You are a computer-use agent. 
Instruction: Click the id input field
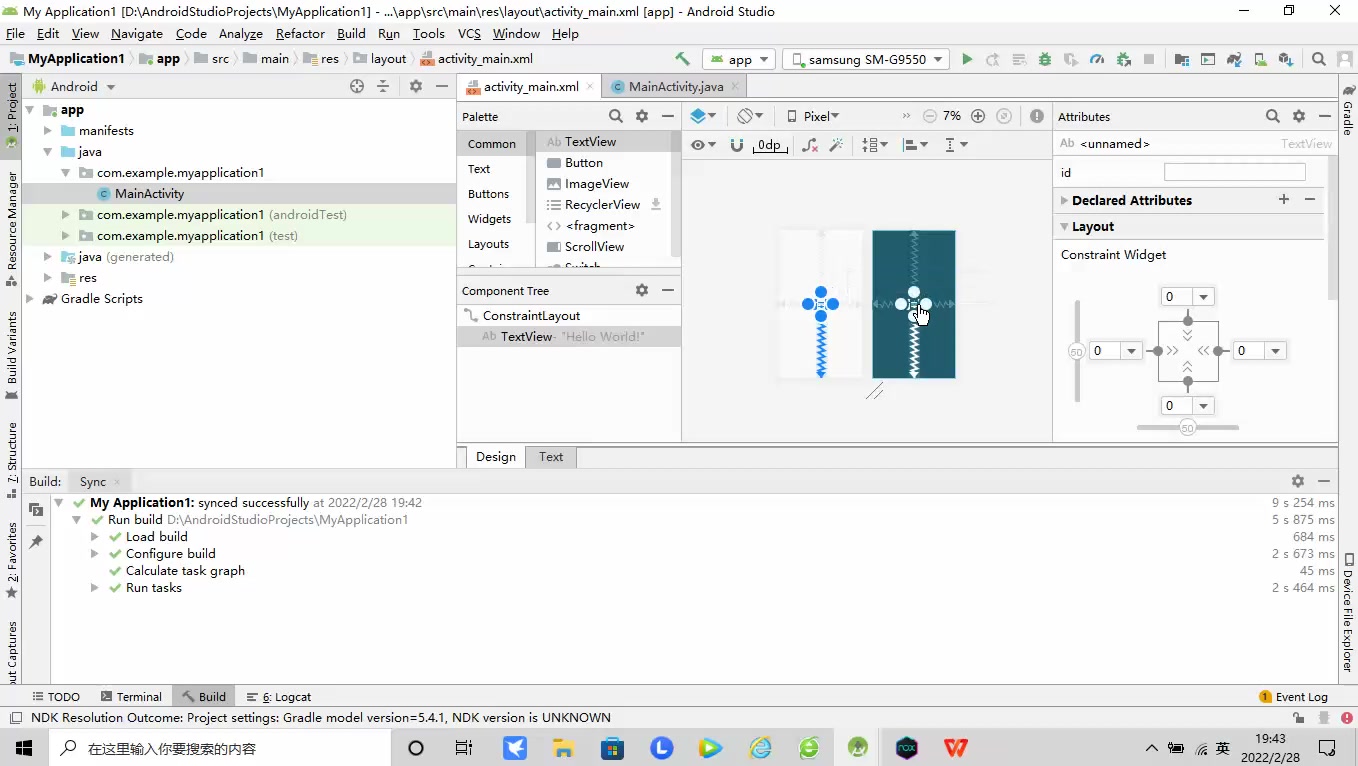point(1234,172)
